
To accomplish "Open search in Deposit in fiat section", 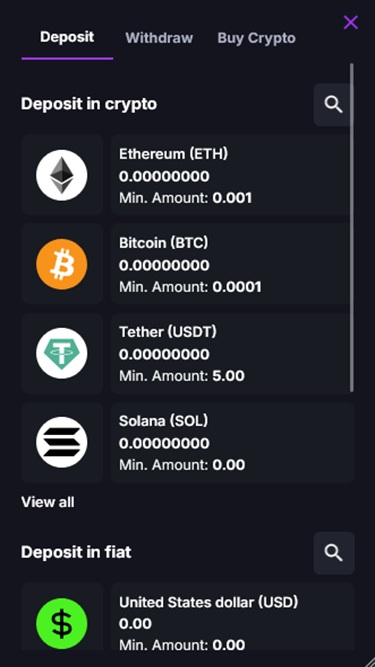I will [334, 553].
